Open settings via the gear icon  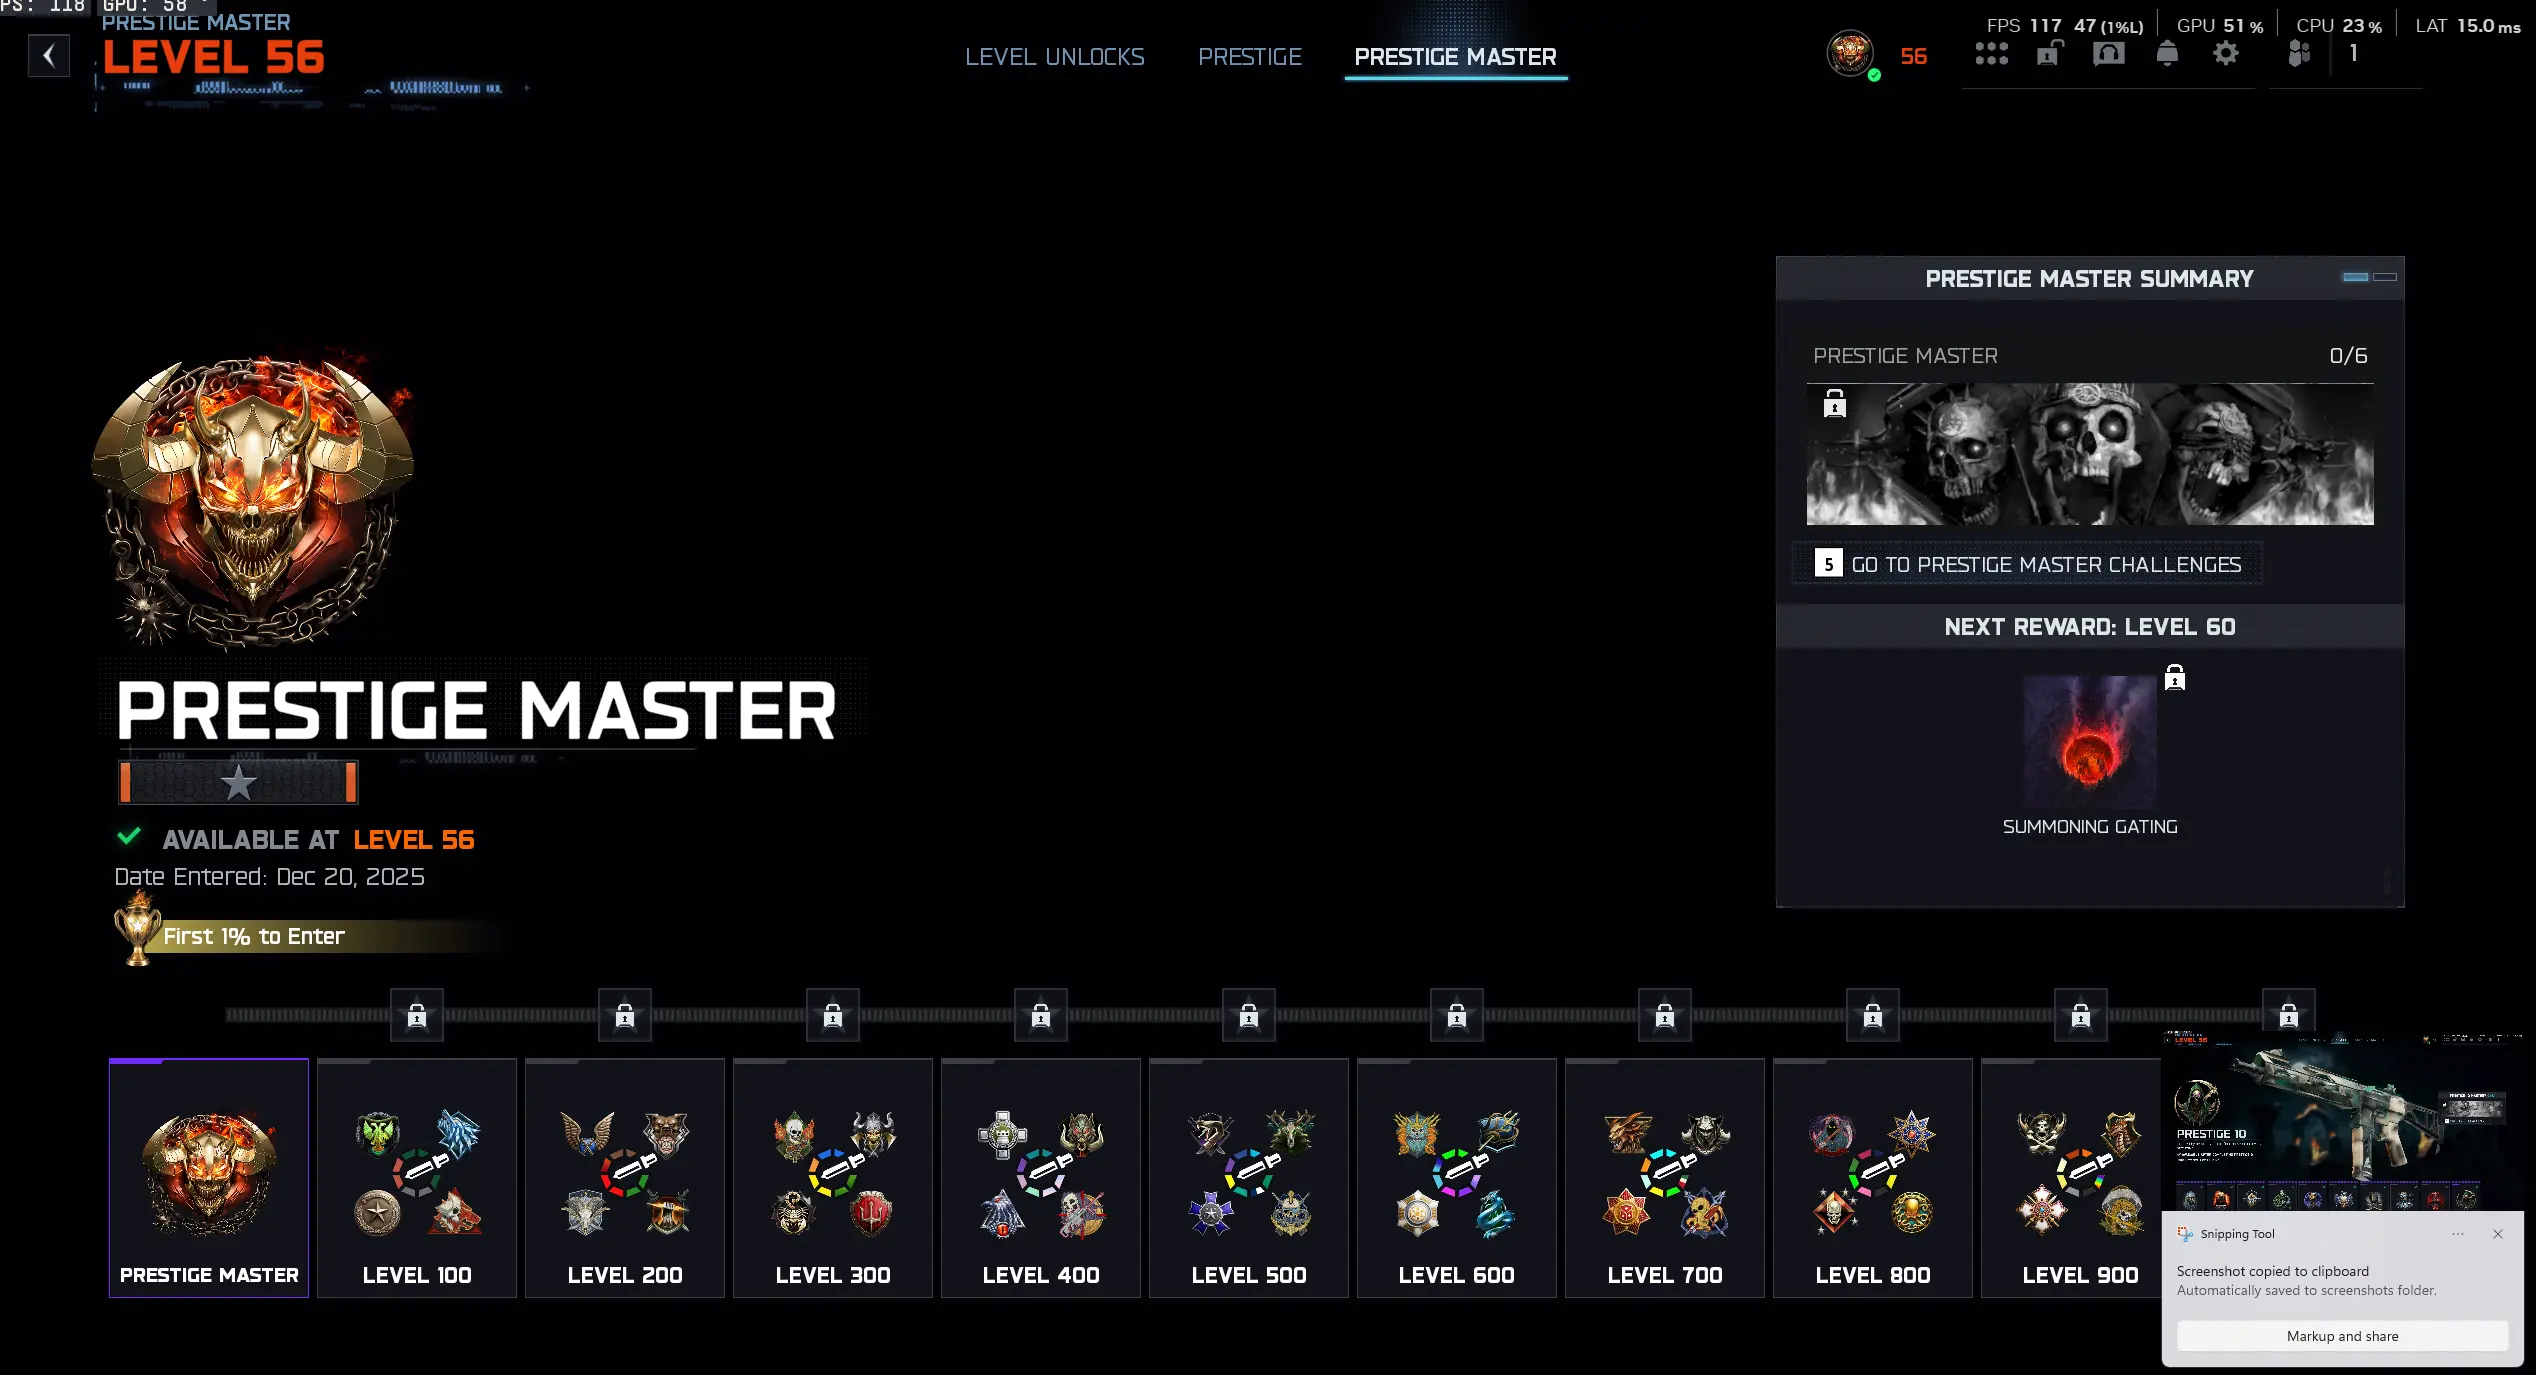coord(2225,54)
